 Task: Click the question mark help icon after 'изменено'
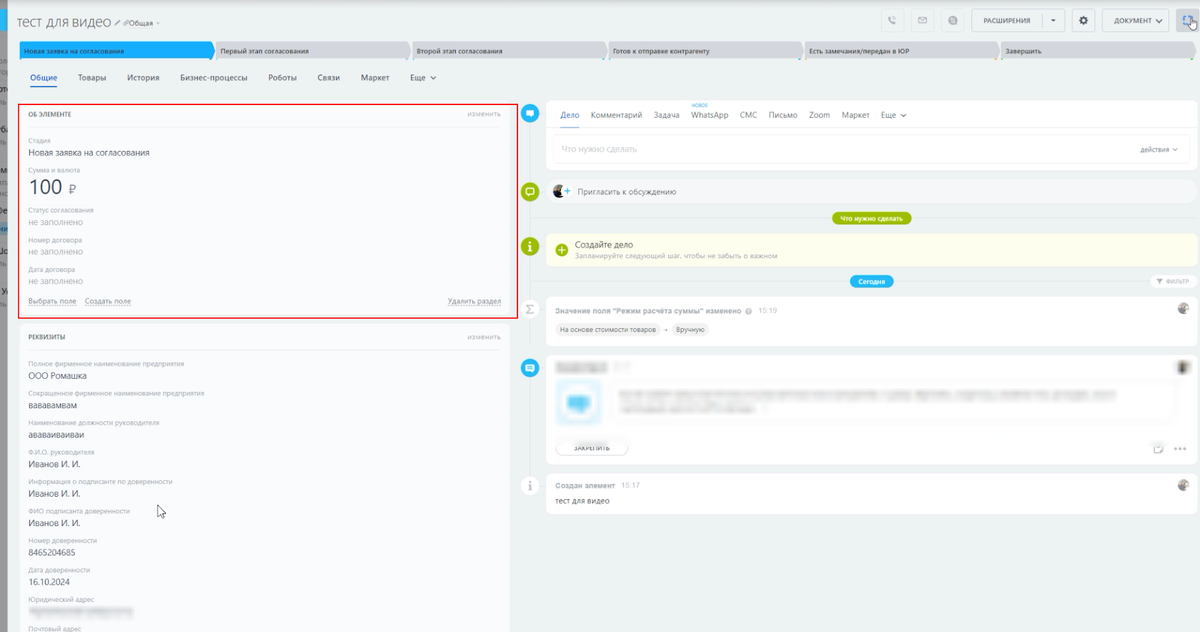coord(749,311)
